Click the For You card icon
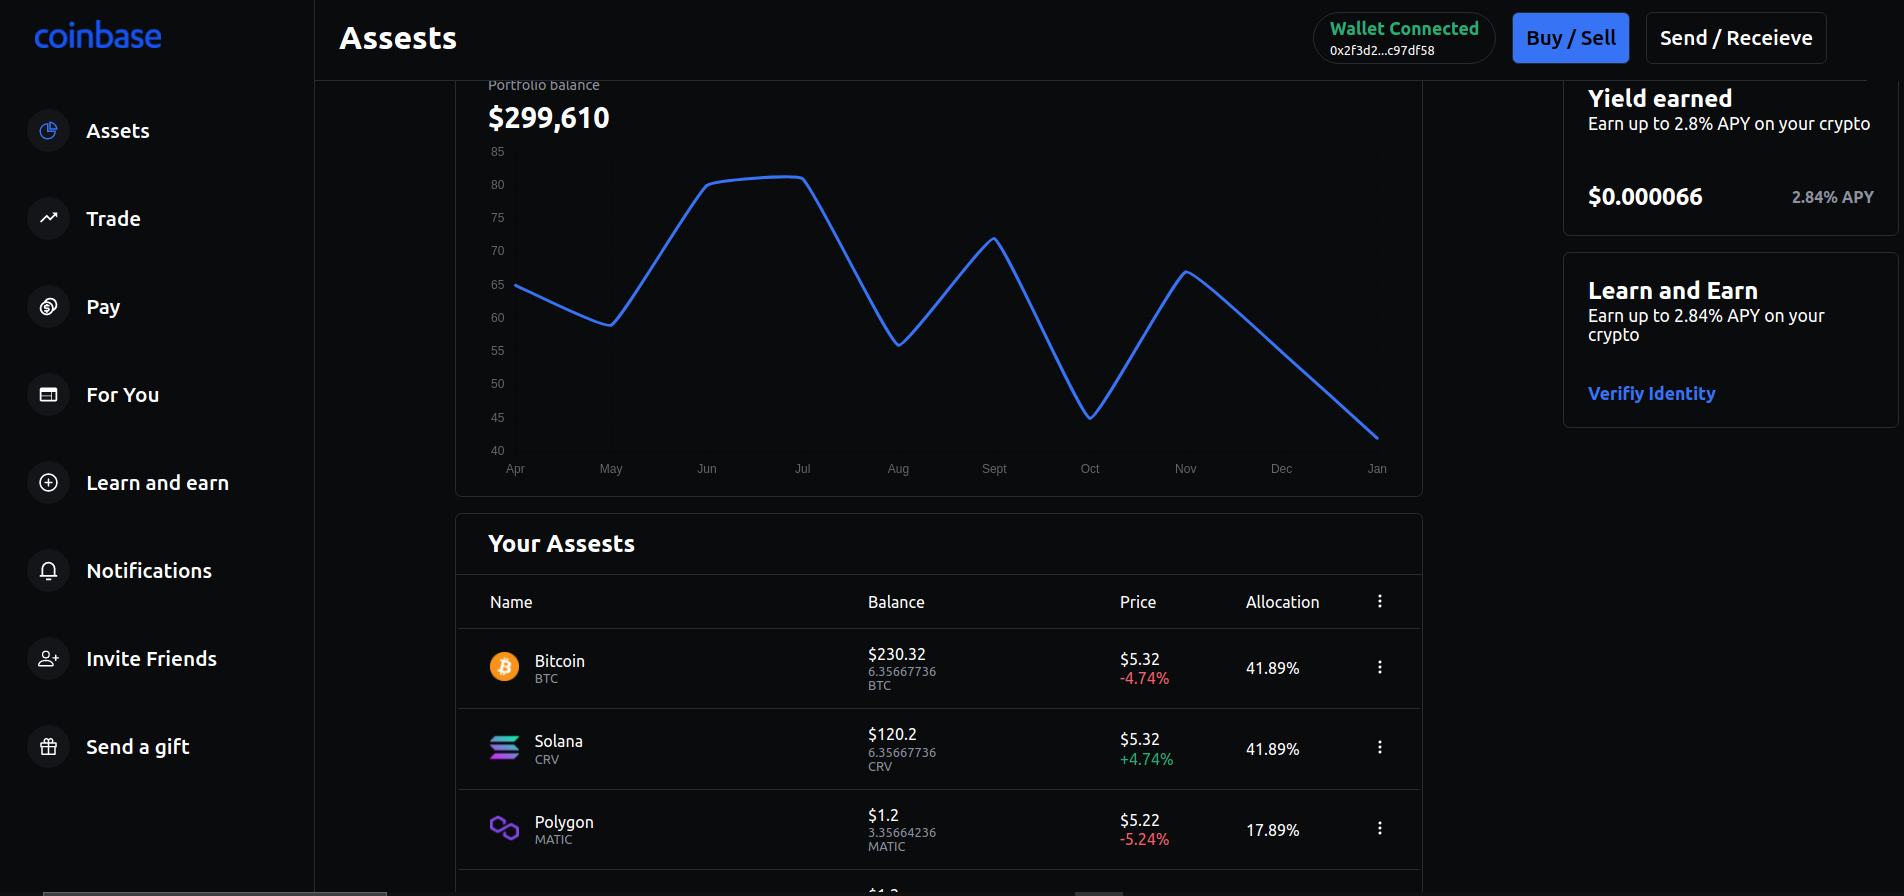 [48, 394]
